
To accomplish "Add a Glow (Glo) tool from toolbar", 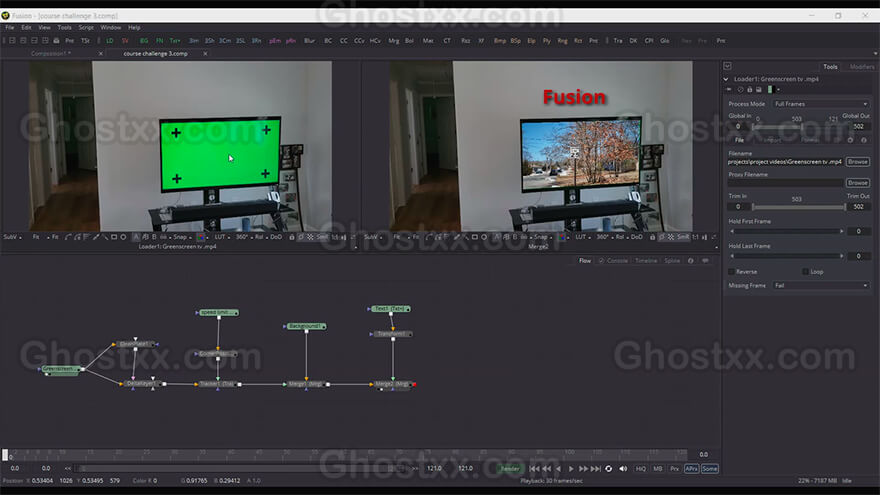I will click(664, 41).
